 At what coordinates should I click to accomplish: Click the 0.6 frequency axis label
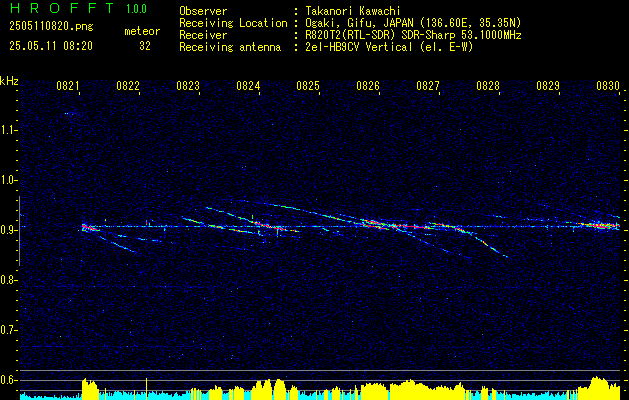pos(8,380)
